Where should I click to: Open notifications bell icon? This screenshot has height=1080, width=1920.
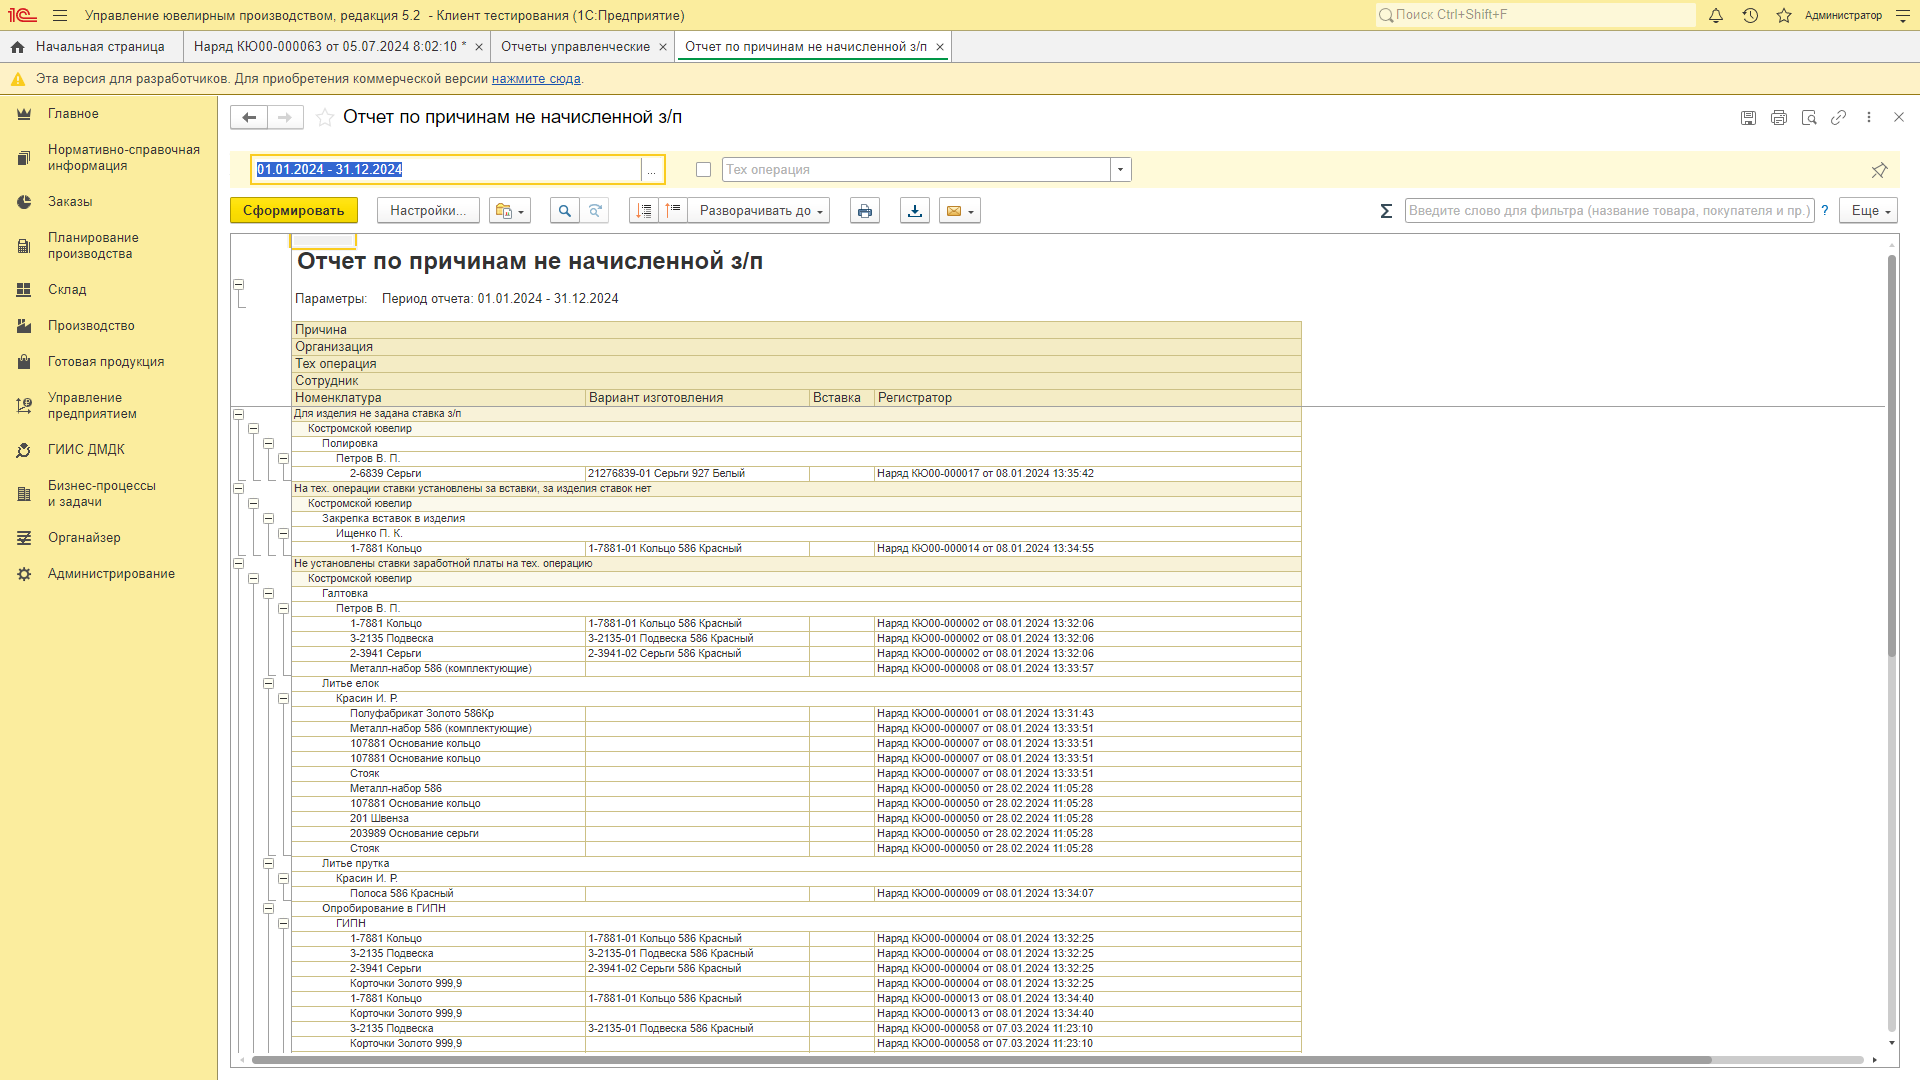[1716, 15]
